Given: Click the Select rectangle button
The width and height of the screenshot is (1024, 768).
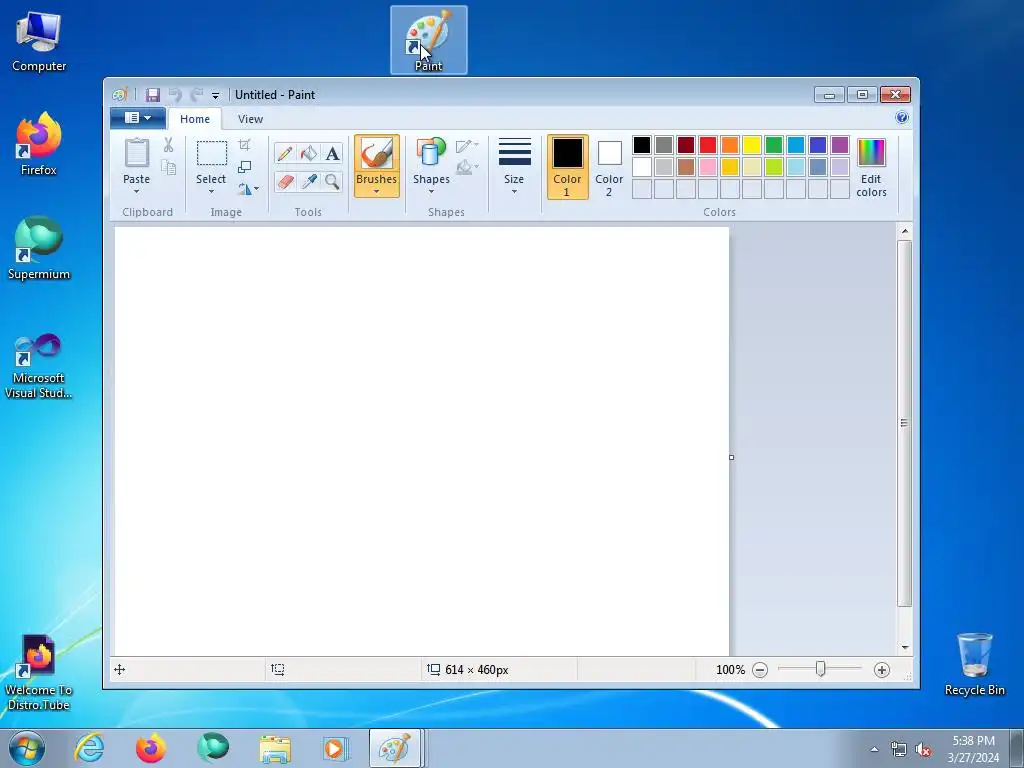Looking at the screenshot, I should 211,161.
